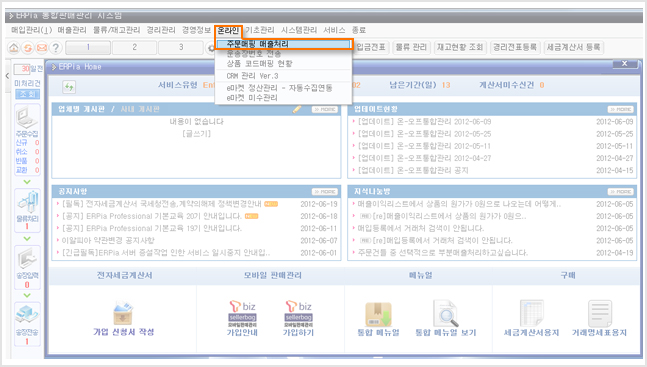Click the [글쓰기] link in bulletin board
647x367 pixels.
click(196, 134)
